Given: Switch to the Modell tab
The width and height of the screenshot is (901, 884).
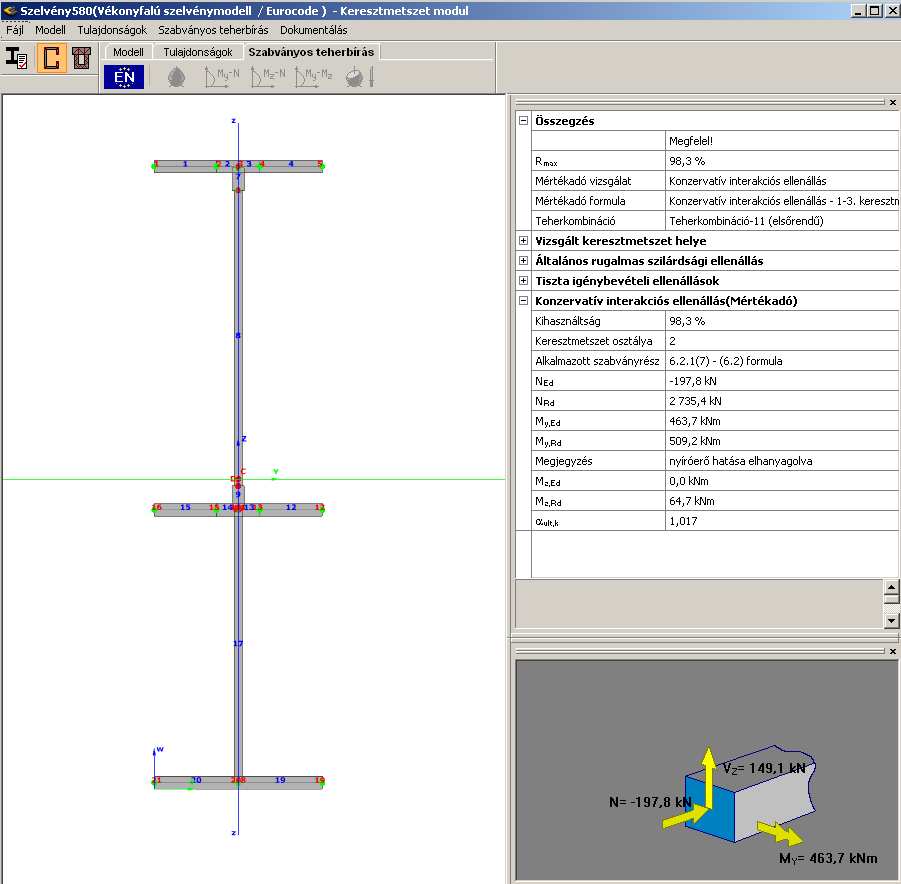Looking at the screenshot, I should coord(128,52).
